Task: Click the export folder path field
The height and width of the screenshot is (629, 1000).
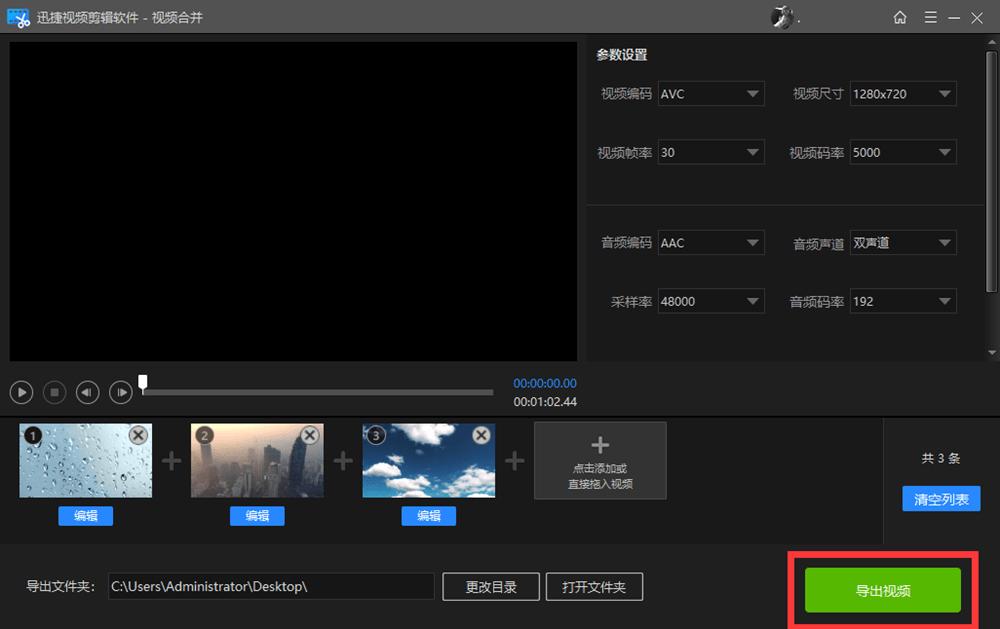Action: (270, 586)
